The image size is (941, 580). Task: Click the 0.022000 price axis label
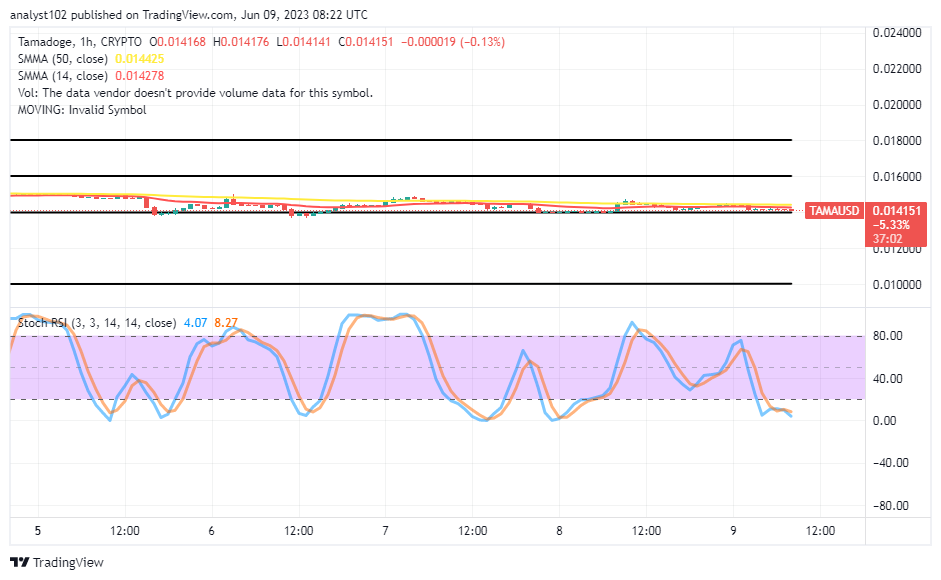tap(897, 68)
